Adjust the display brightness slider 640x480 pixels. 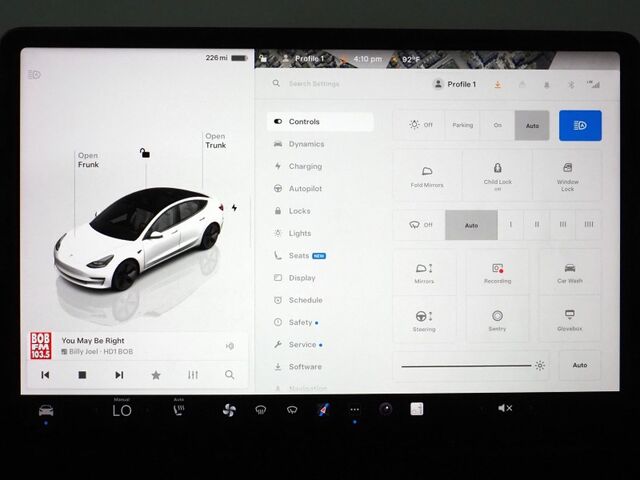click(x=471, y=366)
